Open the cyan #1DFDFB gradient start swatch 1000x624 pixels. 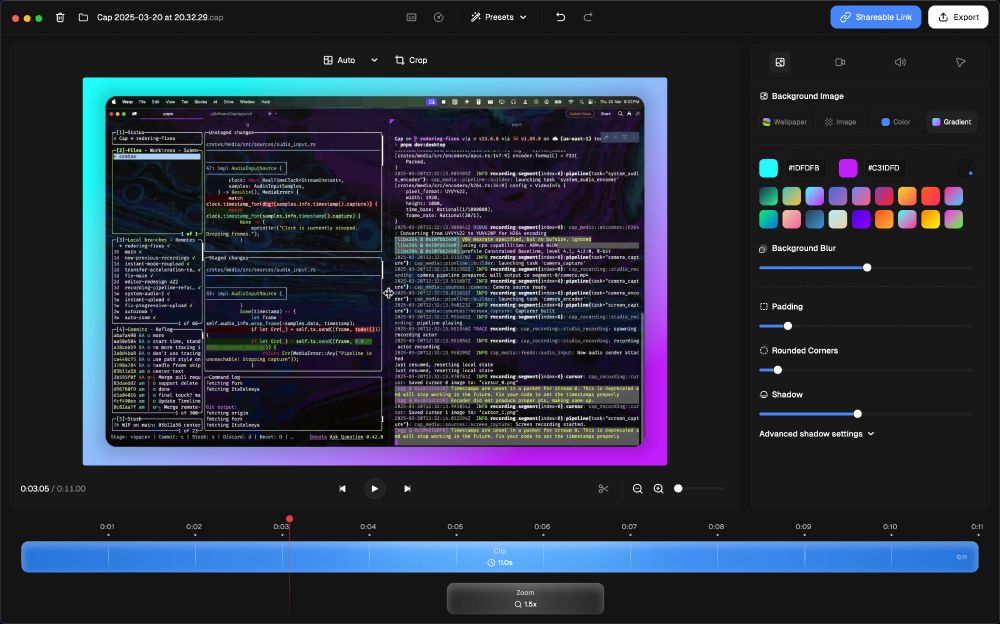pos(768,168)
